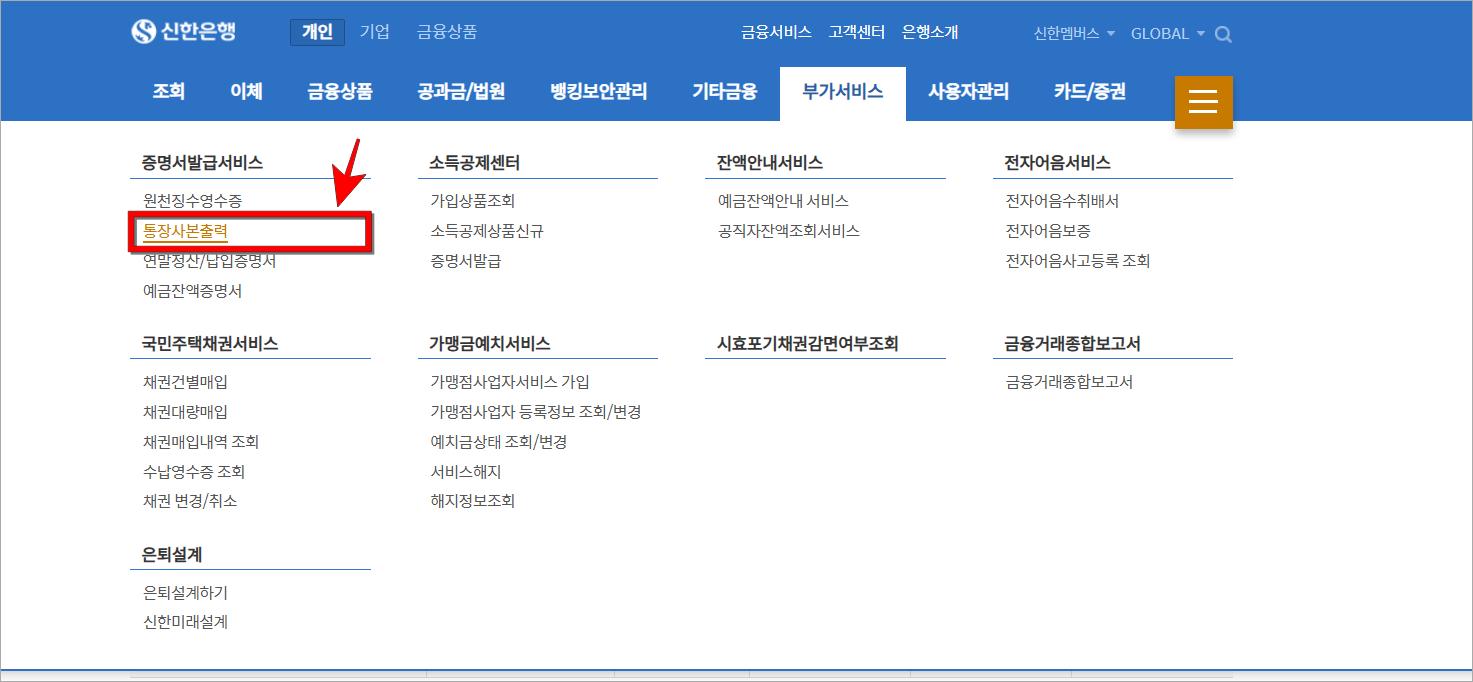The width and height of the screenshot is (1473, 682).
Task: Select 고객센터 in the top bar
Action: (x=855, y=31)
